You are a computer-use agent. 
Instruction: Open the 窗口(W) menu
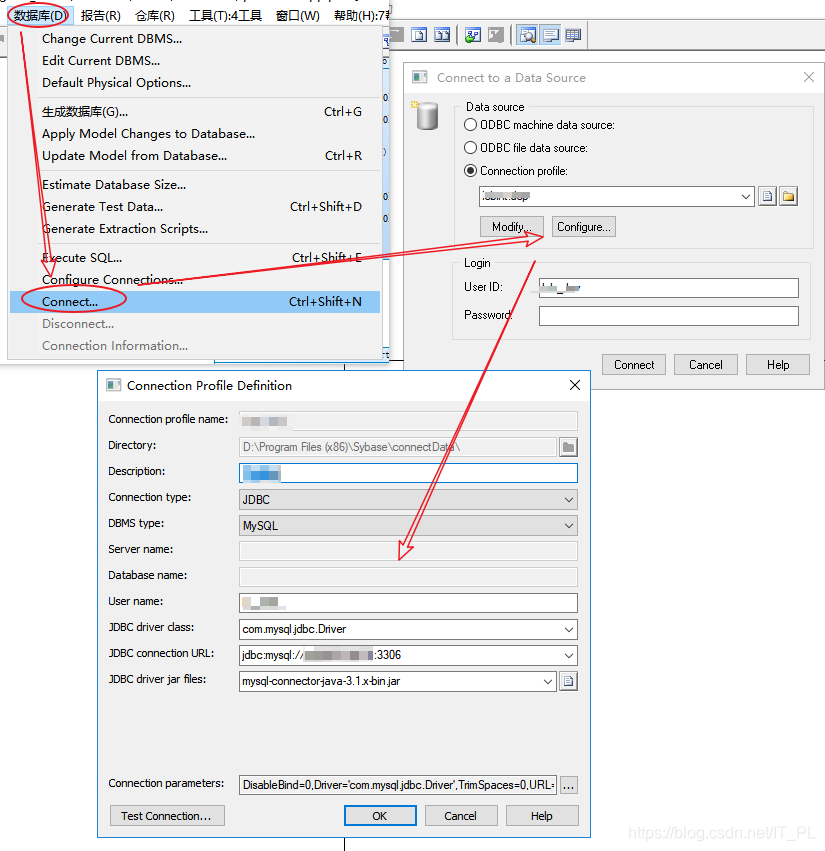tap(297, 15)
